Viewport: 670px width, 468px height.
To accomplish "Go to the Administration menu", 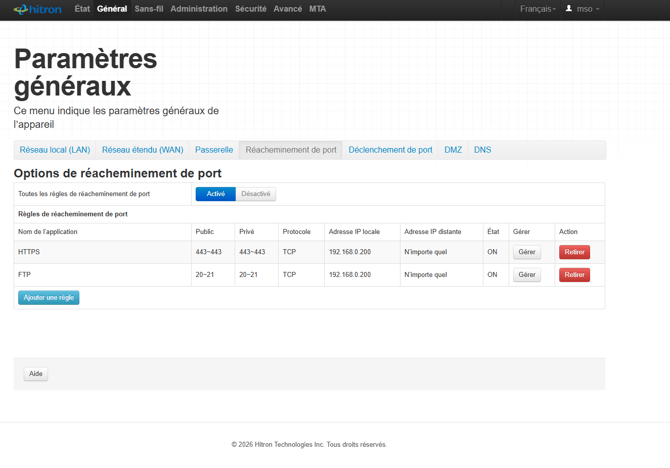I will coord(199,9).
